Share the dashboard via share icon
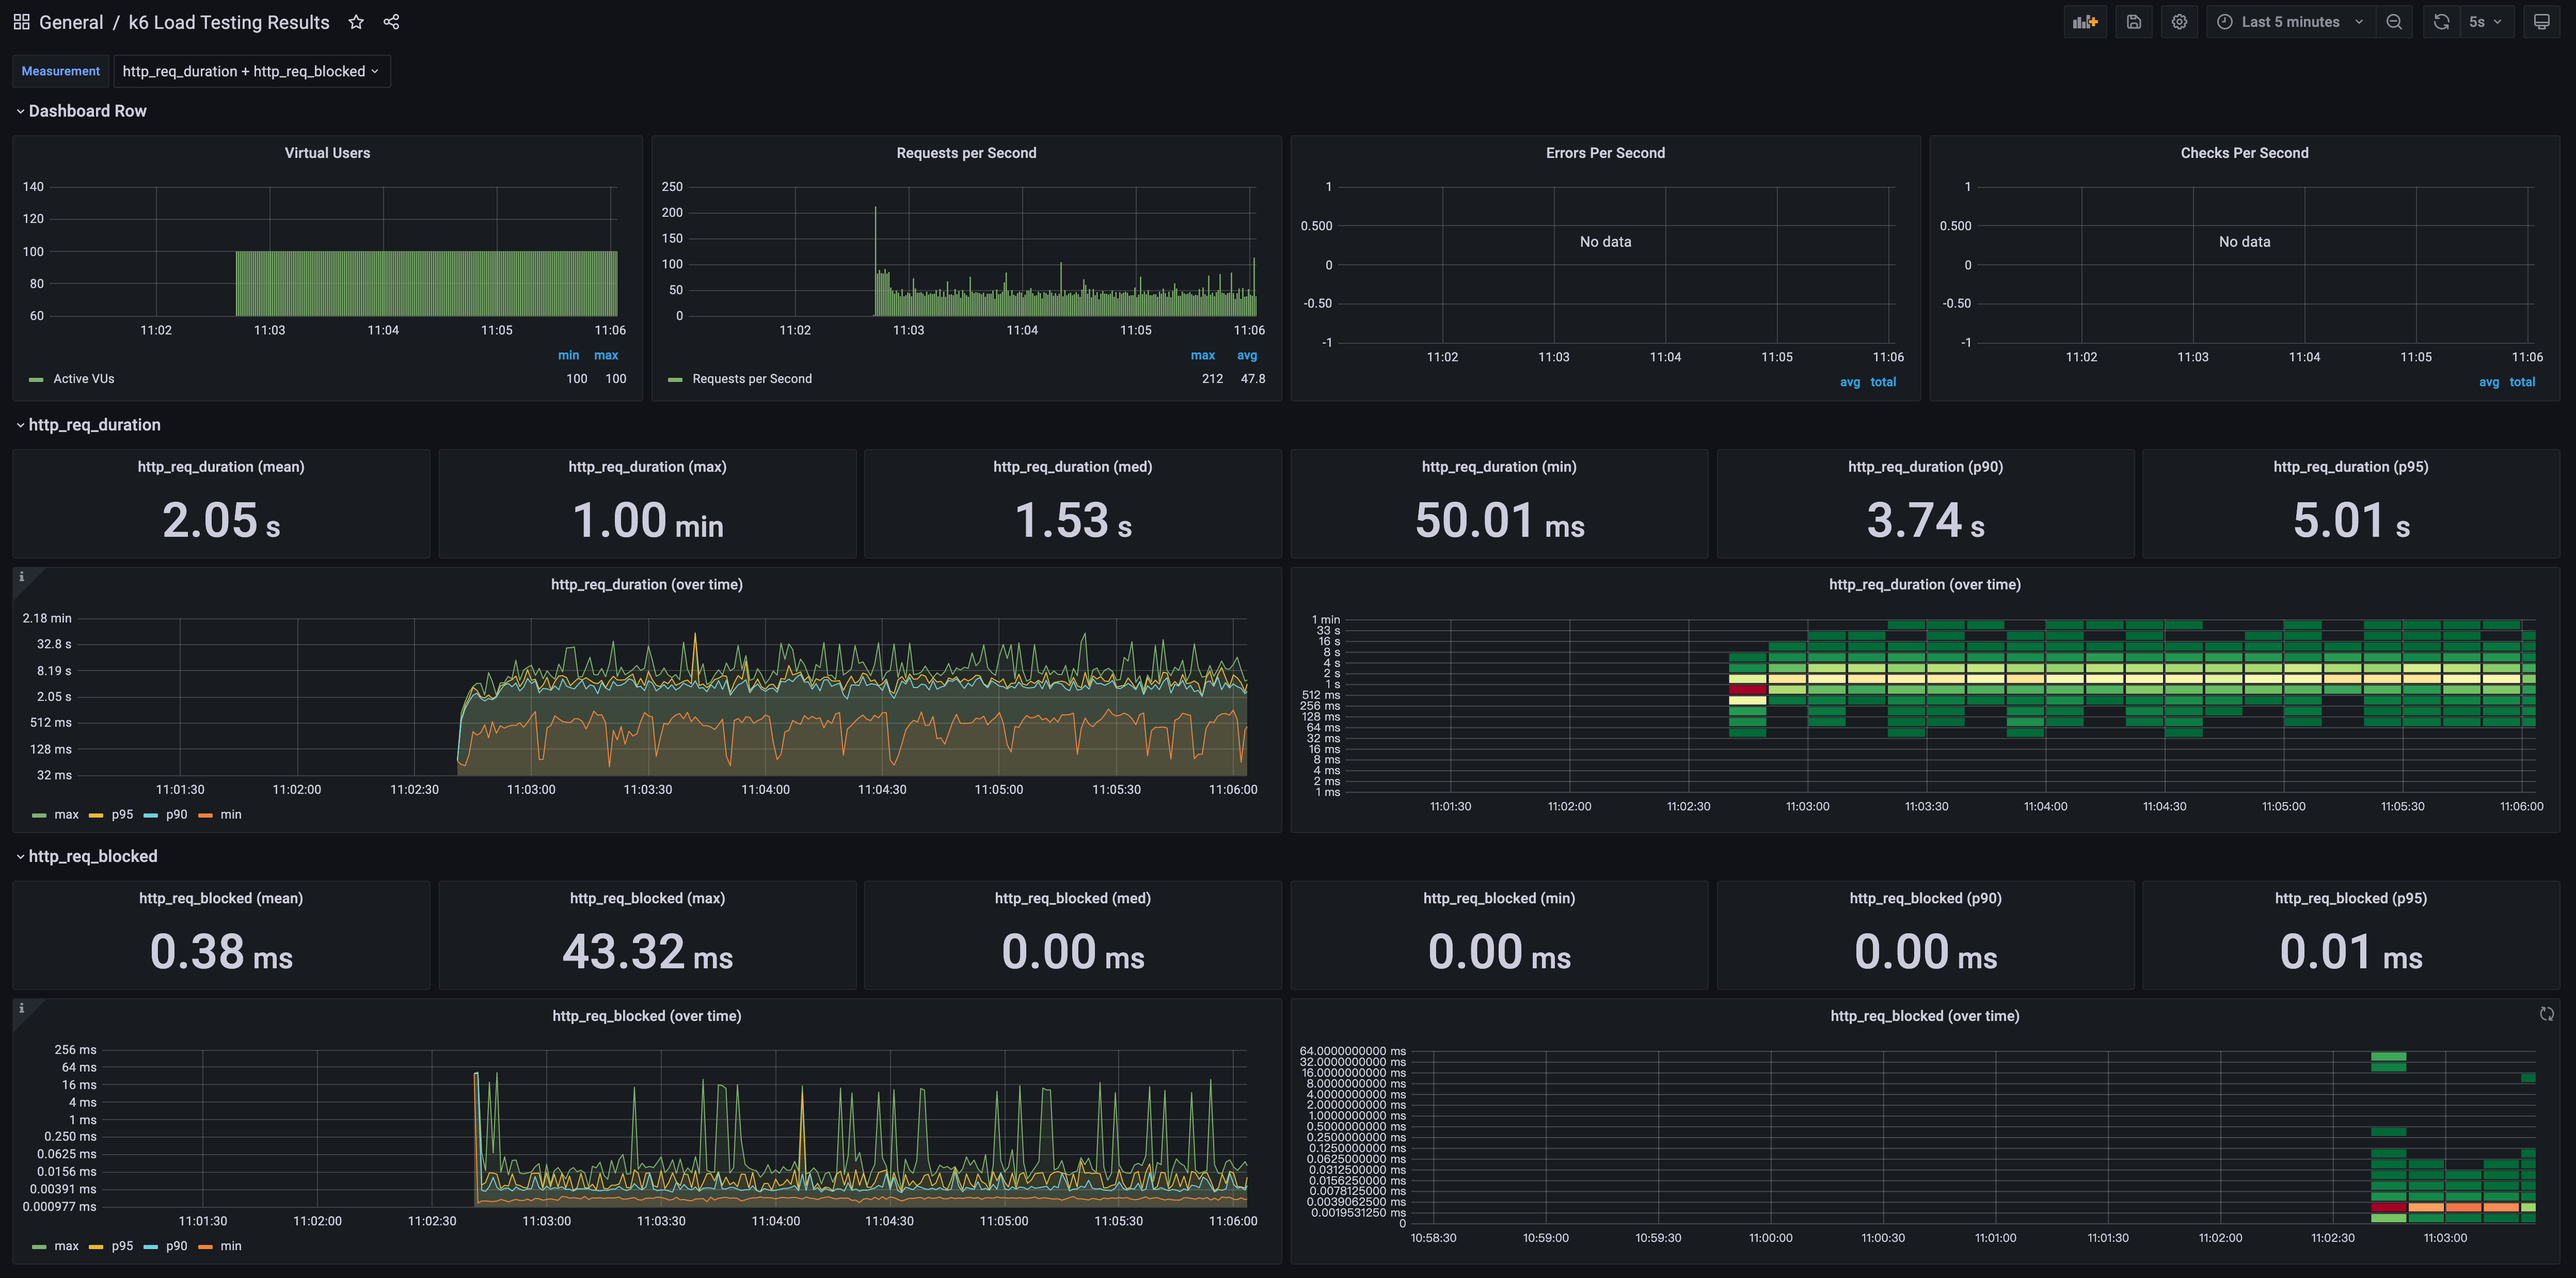The width and height of the screenshot is (2576, 1278). tap(391, 22)
